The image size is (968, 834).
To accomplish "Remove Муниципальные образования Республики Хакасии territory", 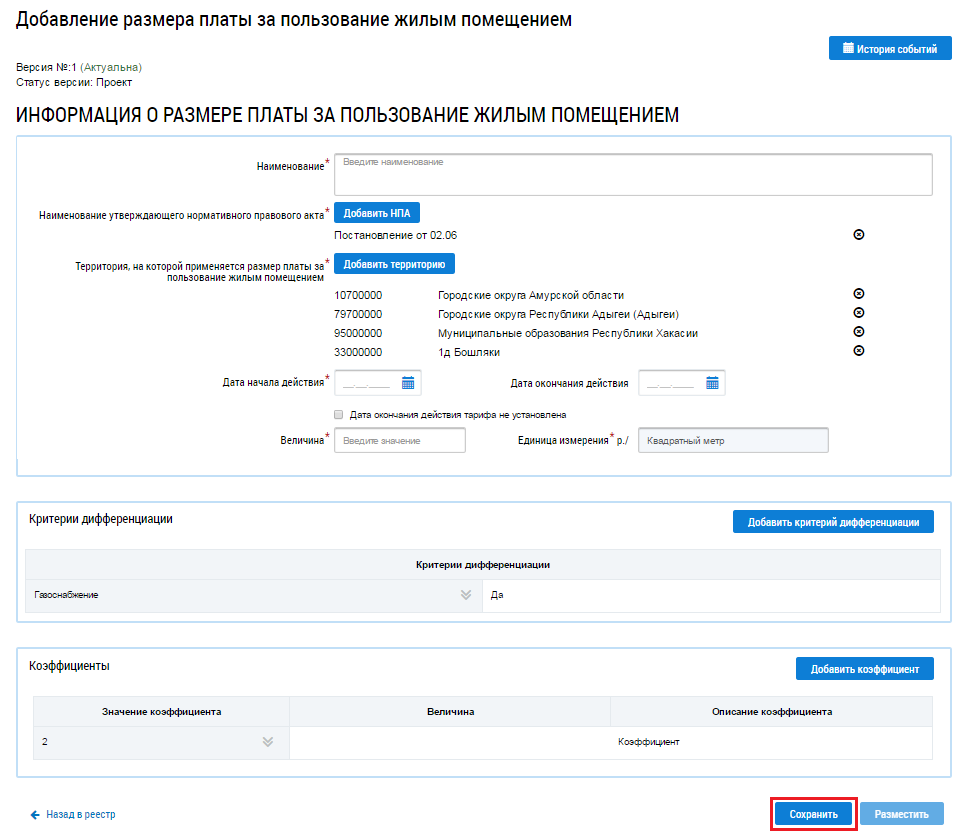I will pyautogui.click(x=858, y=332).
